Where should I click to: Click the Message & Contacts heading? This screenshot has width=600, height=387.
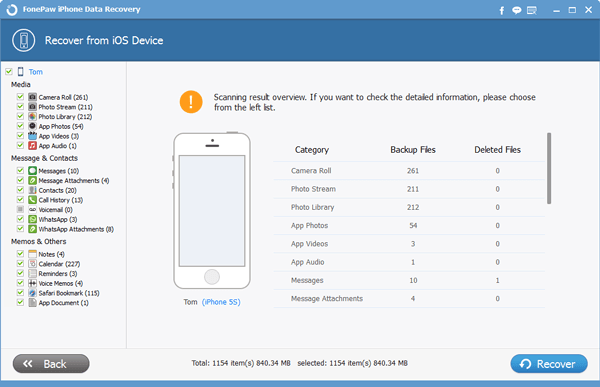pyautogui.click(x=44, y=158)
